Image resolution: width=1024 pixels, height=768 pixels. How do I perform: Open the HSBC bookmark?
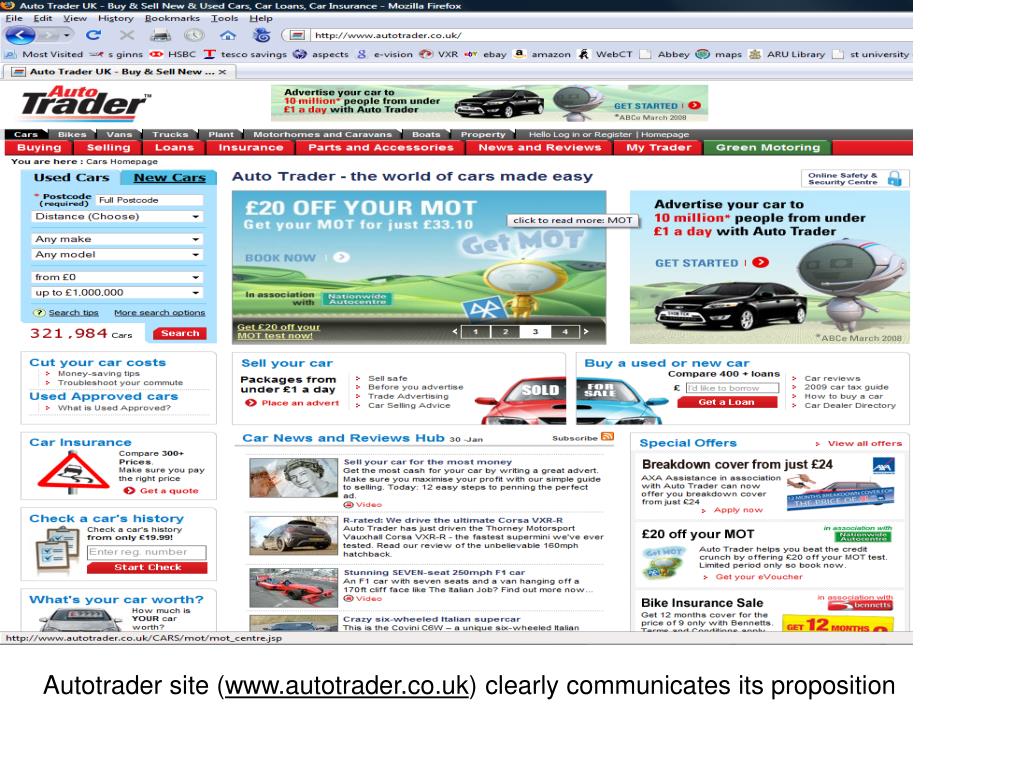point(174,54)
